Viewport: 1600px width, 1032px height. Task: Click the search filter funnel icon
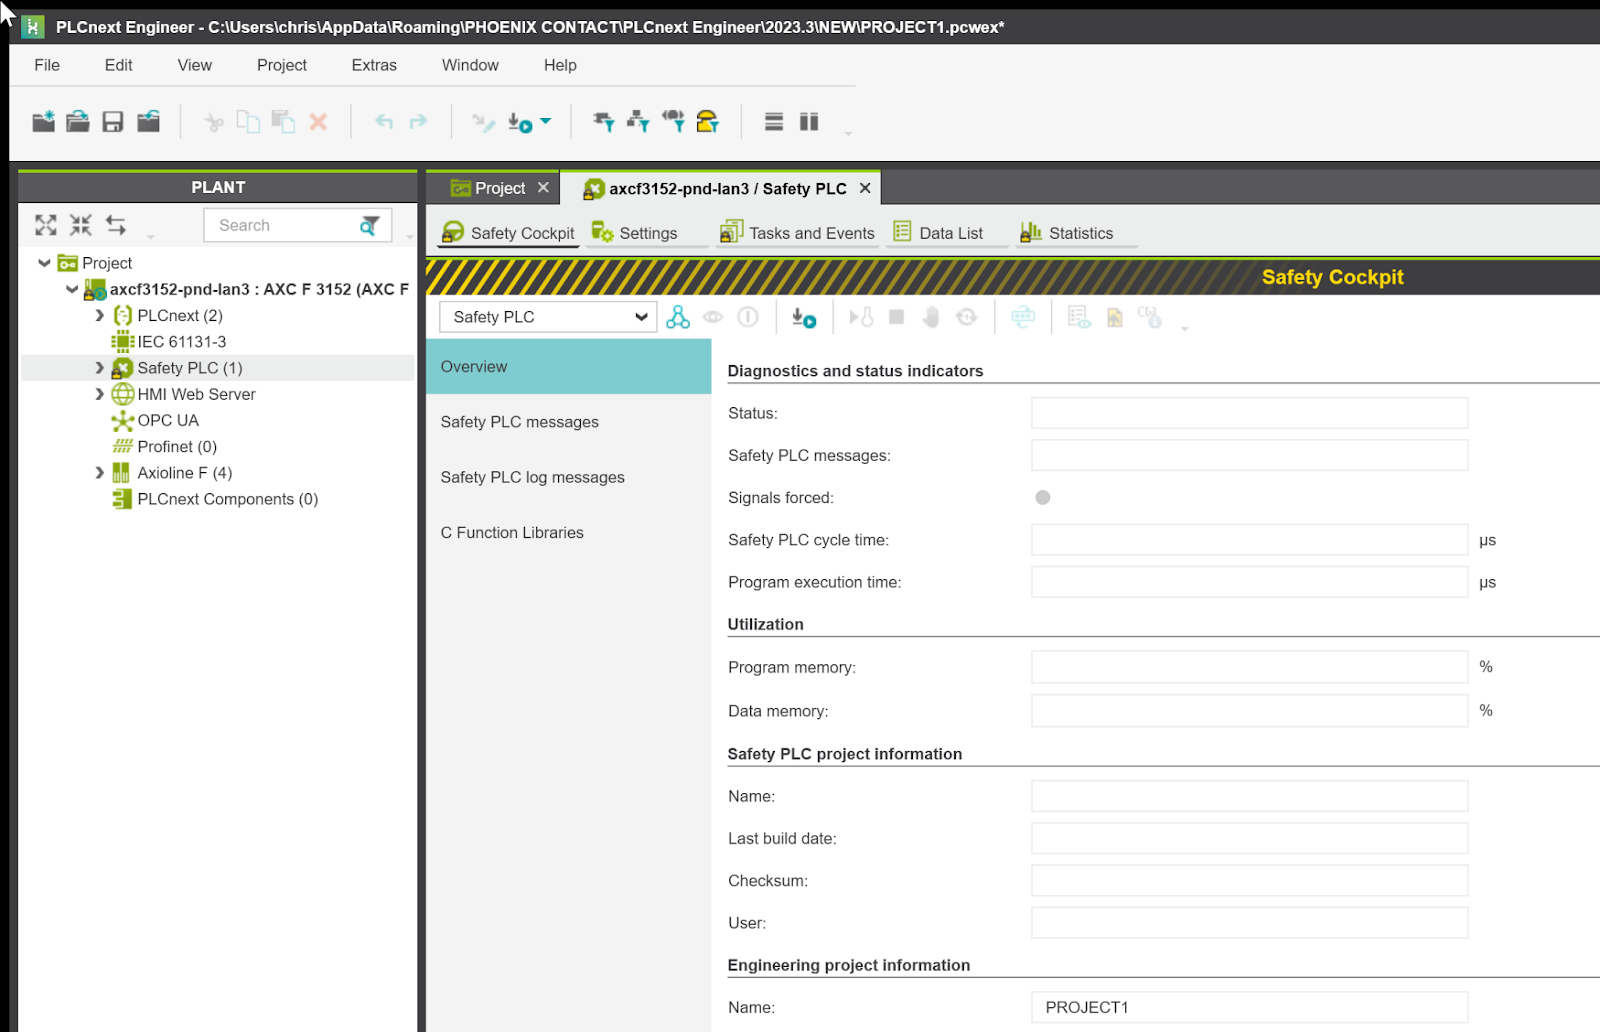(369, 226)
